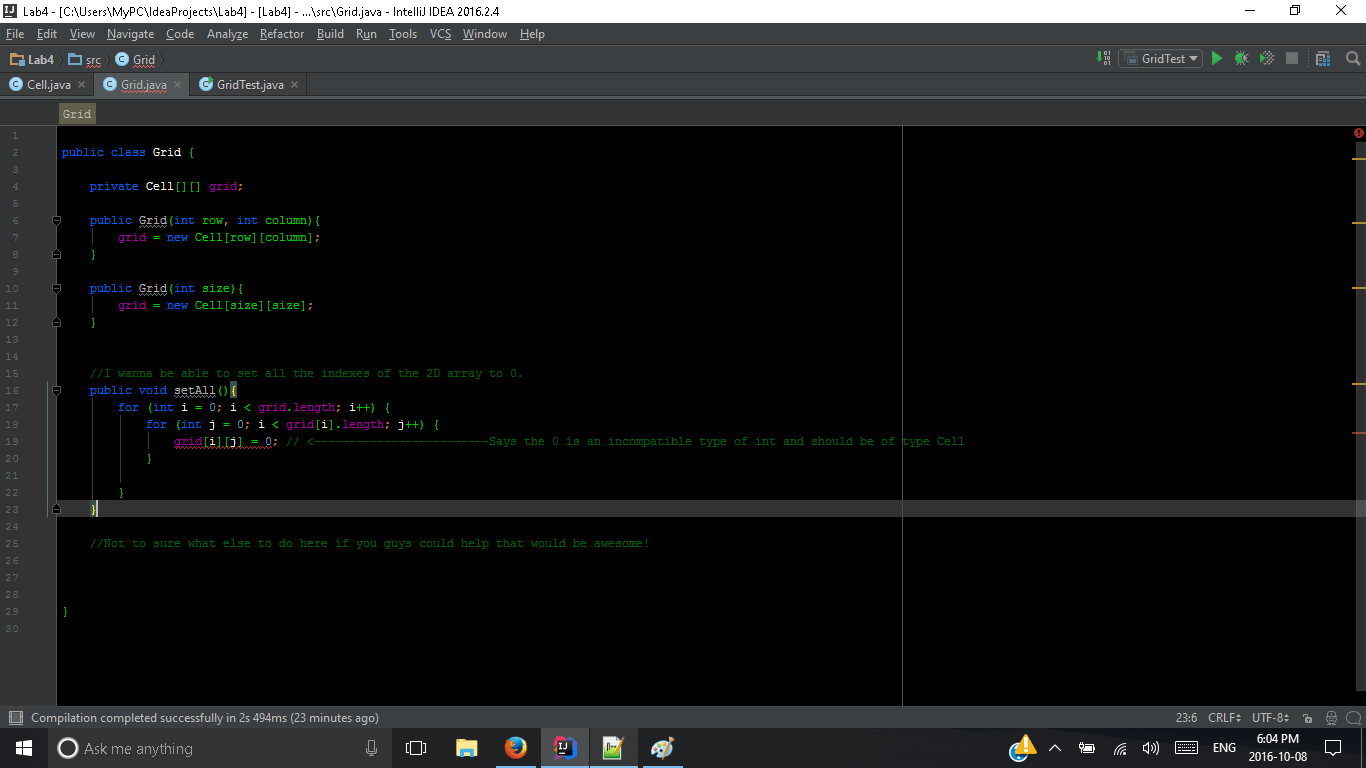Open the Hector inspection profile icon

(x=1331, y=718)
